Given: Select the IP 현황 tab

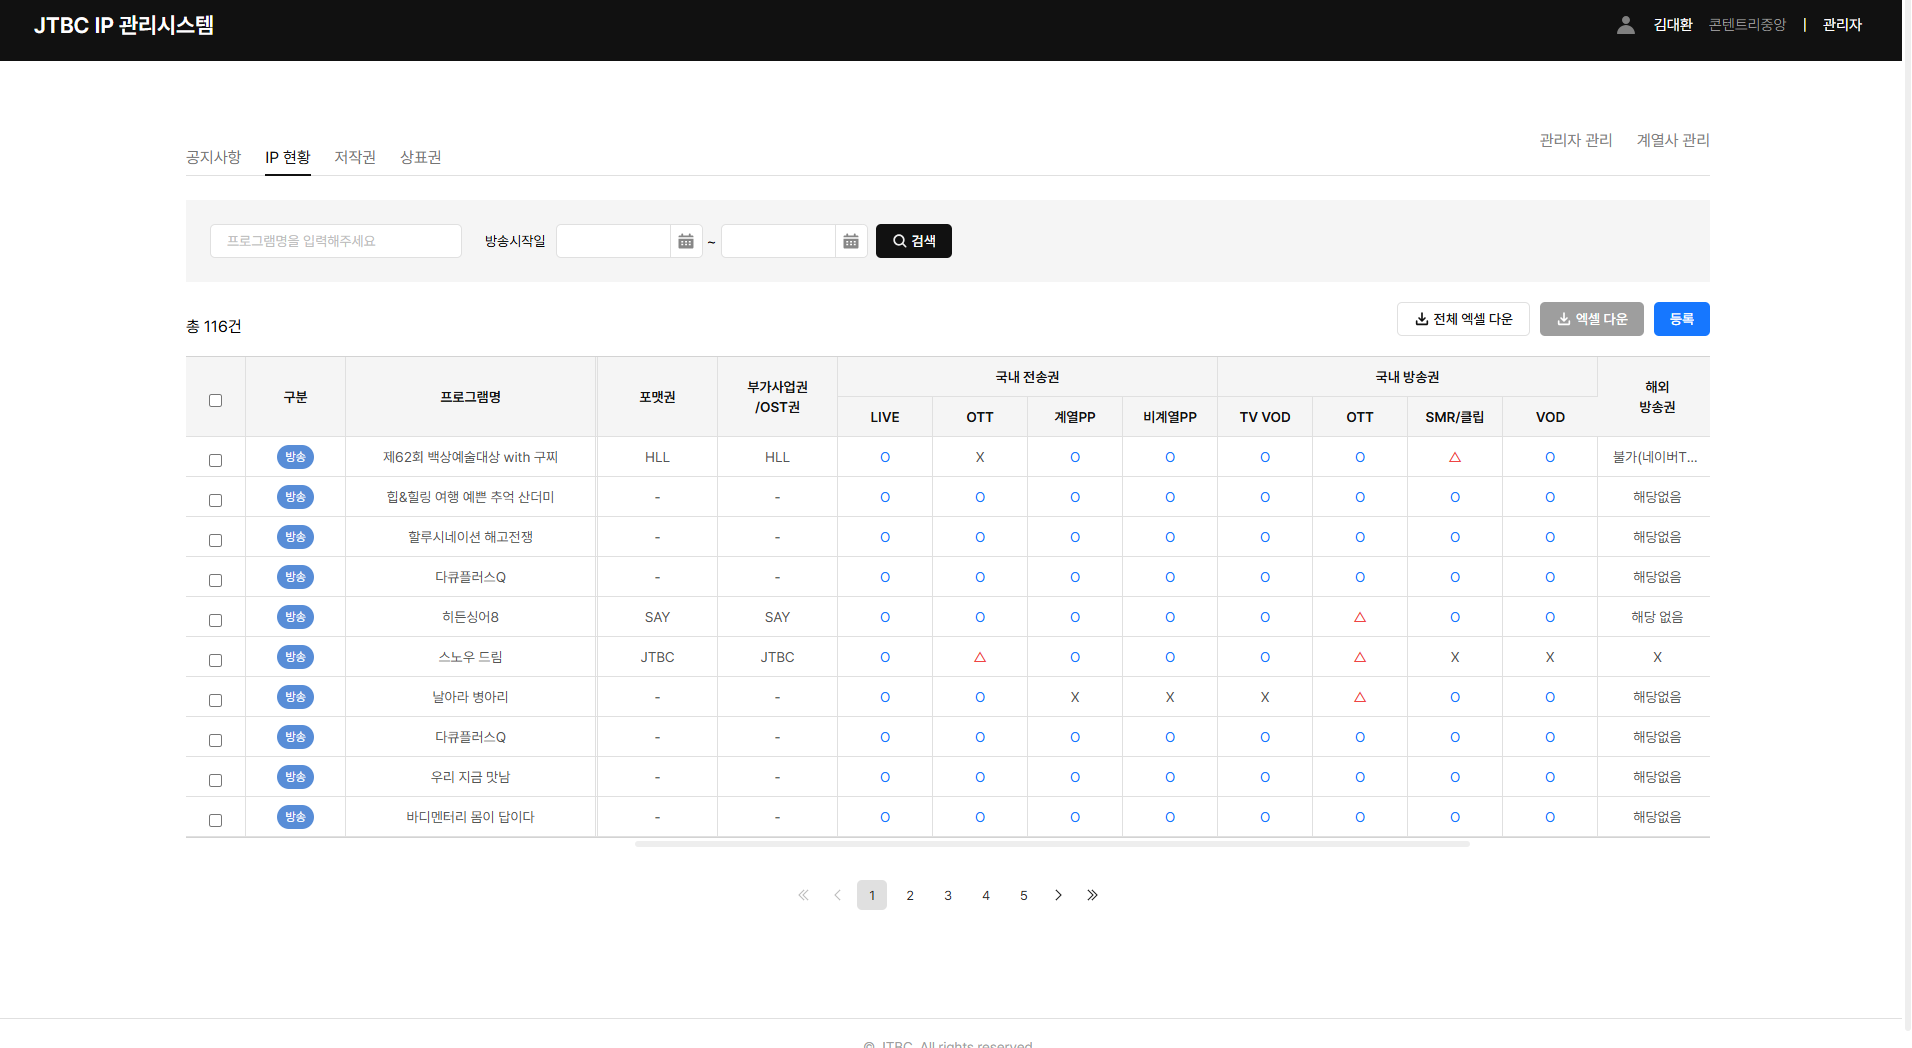Looking at the screenshot, I should tap(288, 157).
